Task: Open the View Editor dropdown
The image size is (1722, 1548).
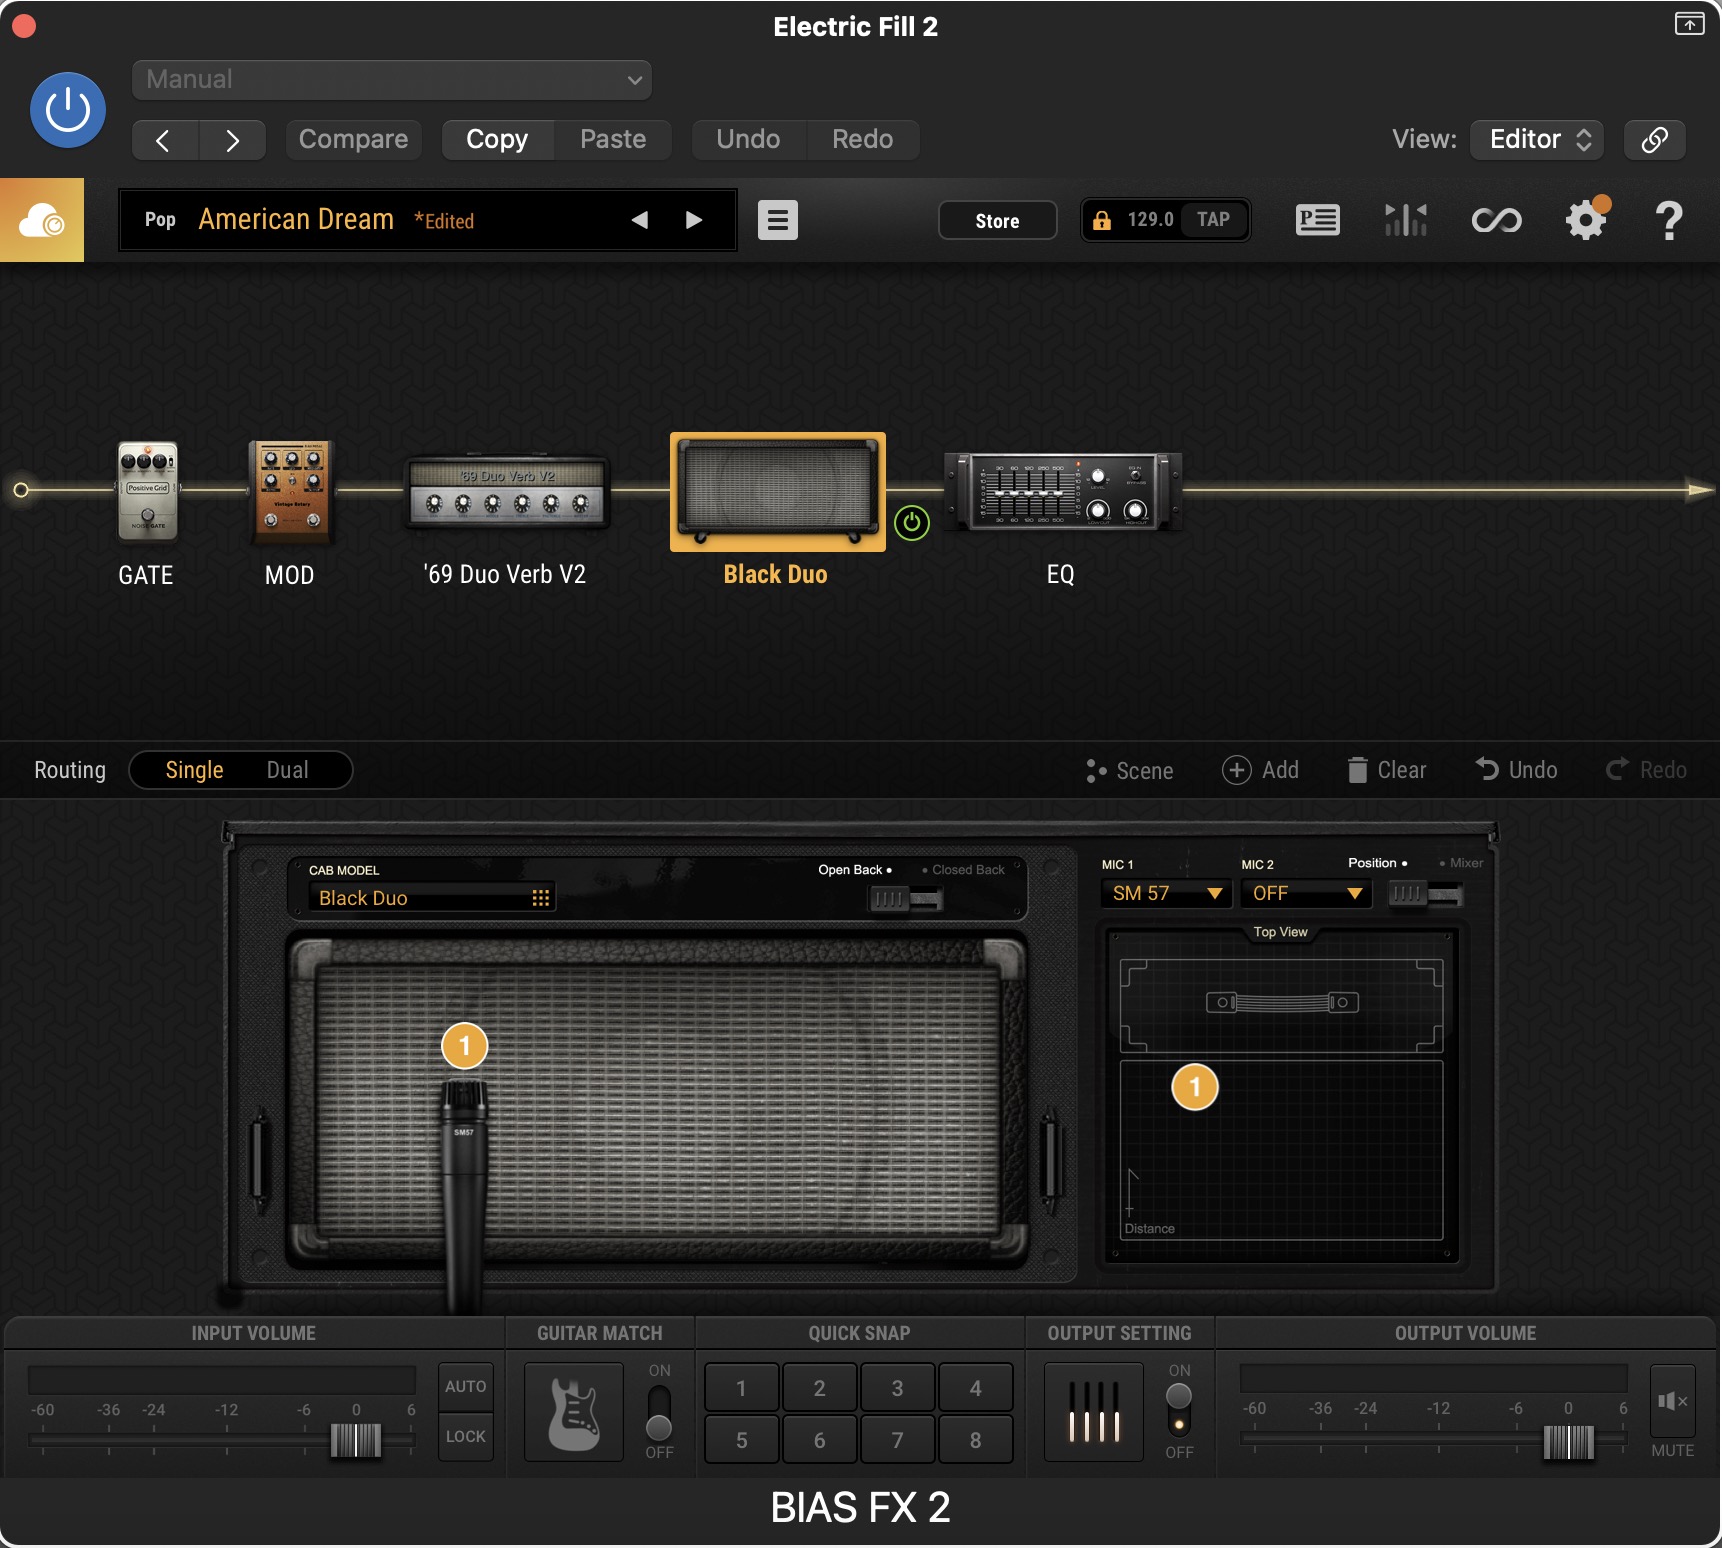Action: (1537, 140)
